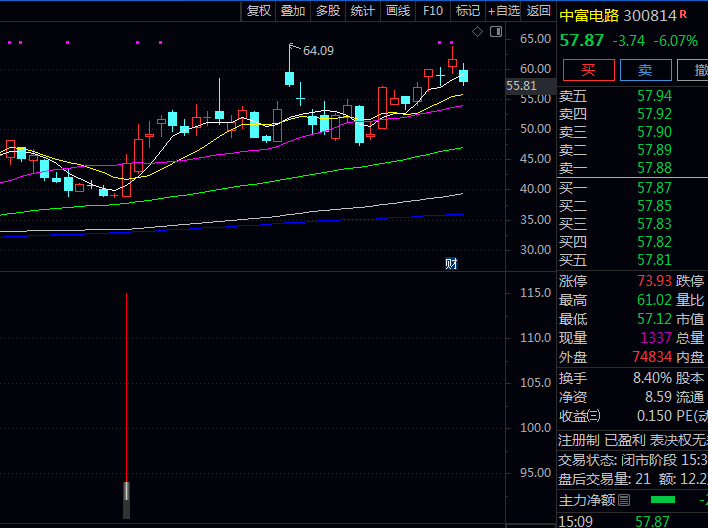The width and height of the screenshot is (708, 528).
Task: Click the 撤 cancel order button
Action: point(694,70)
